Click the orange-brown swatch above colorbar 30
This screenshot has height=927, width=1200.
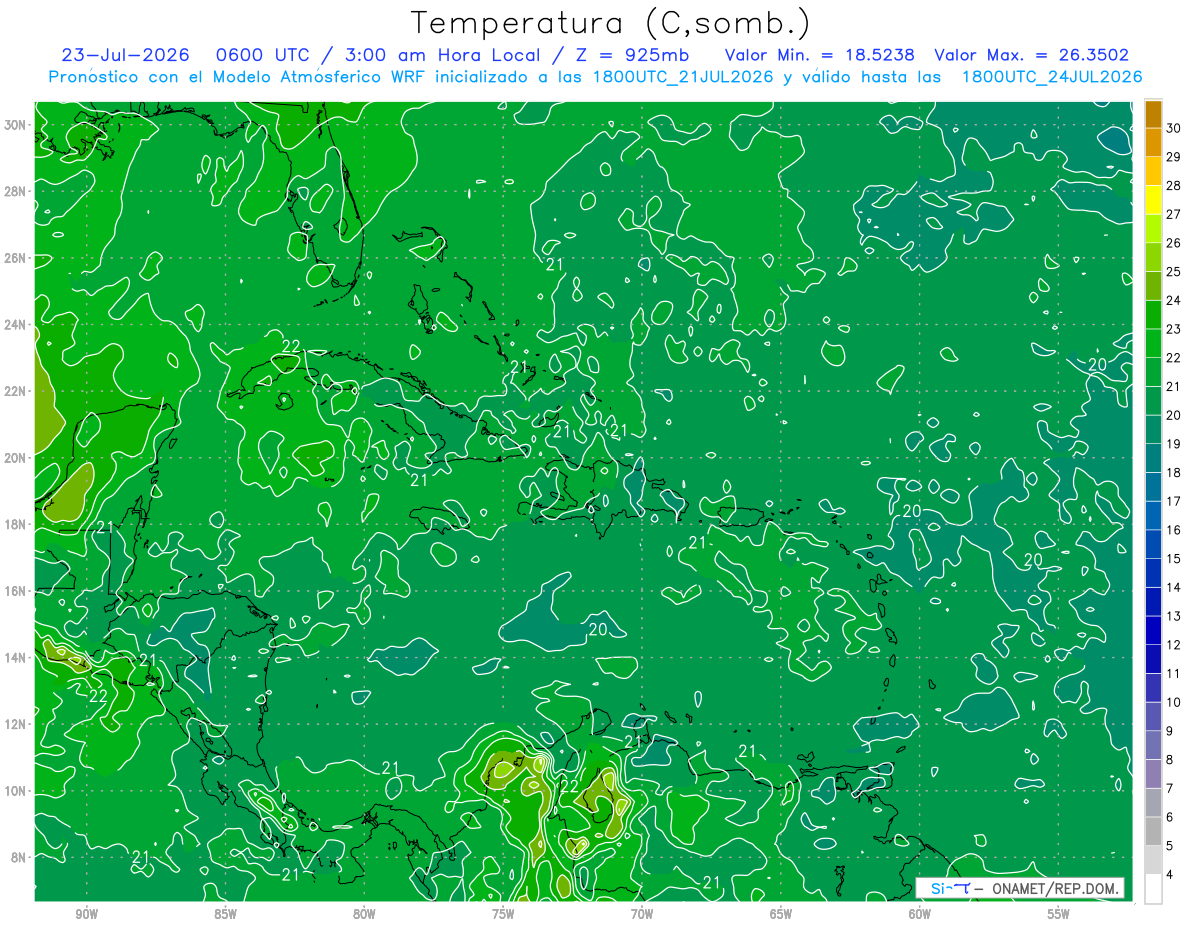click(1153, 114)
